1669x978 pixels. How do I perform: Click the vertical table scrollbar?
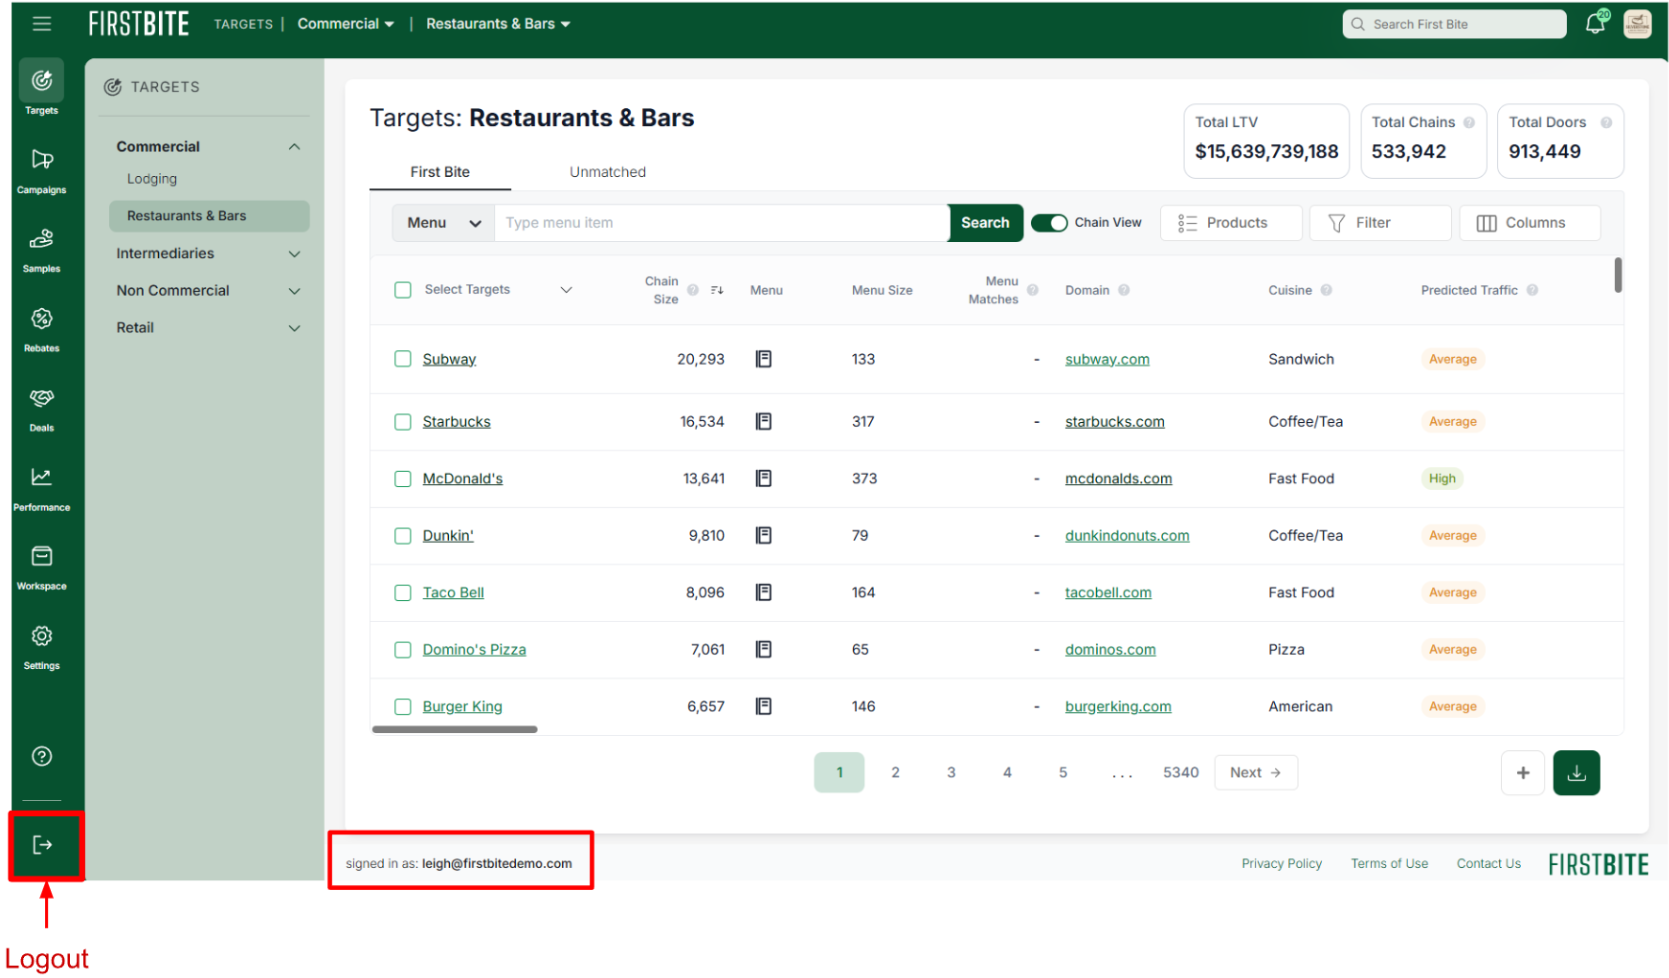(1618, 276)
